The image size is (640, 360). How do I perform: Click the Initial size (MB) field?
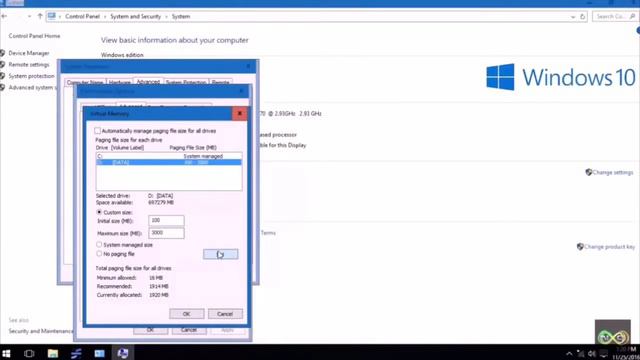point(166,220)
